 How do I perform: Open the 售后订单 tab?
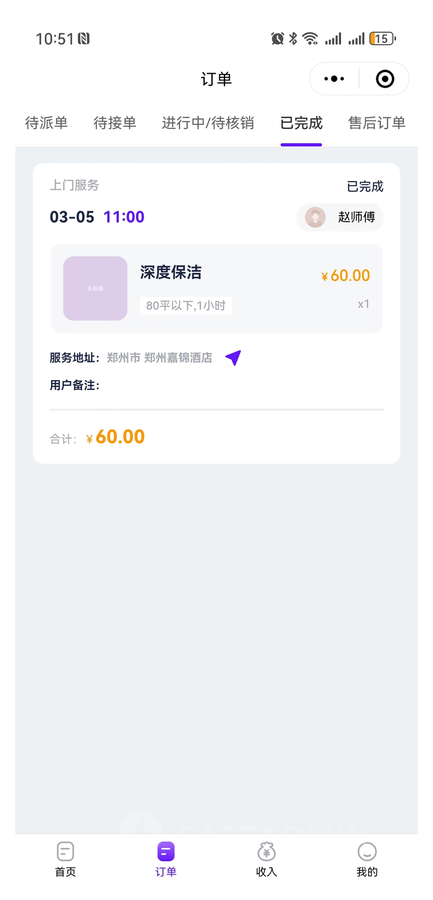(377, 123)
